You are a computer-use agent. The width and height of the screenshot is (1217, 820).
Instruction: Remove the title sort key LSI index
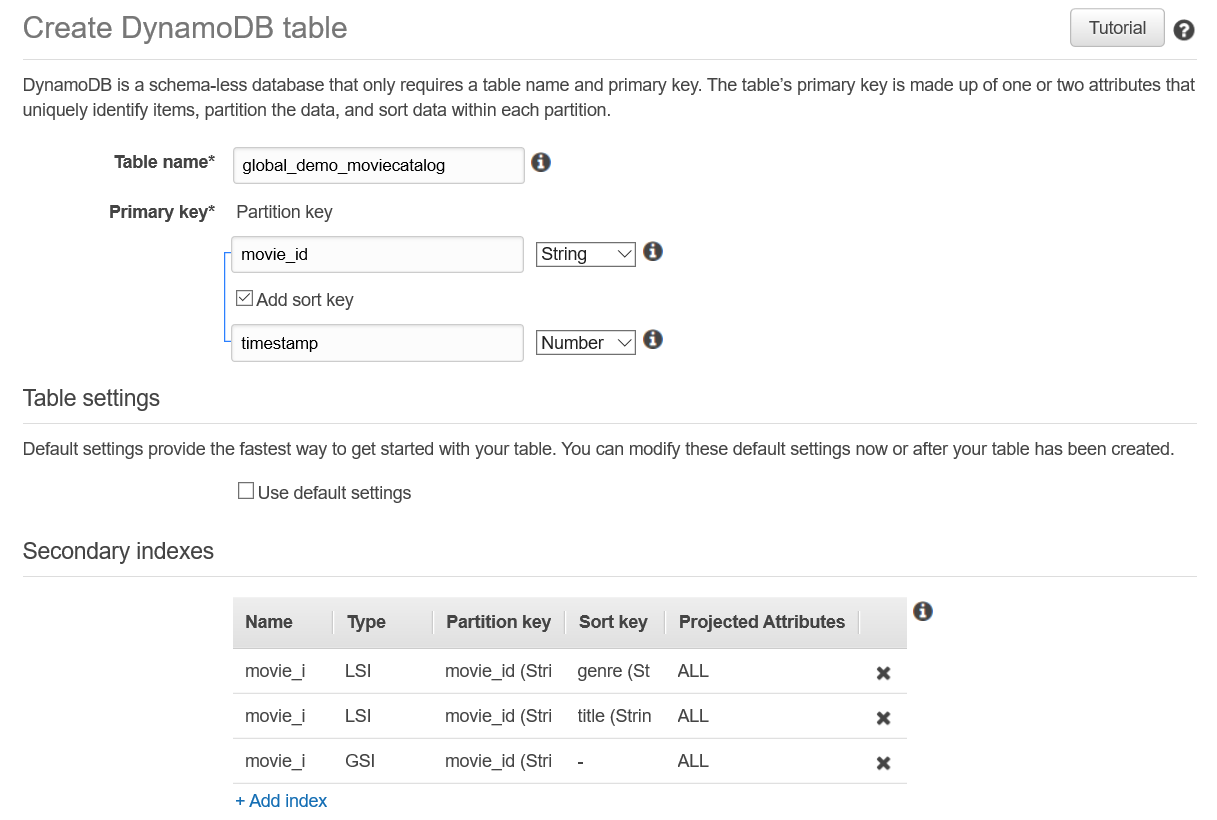(x=883, y=718)
